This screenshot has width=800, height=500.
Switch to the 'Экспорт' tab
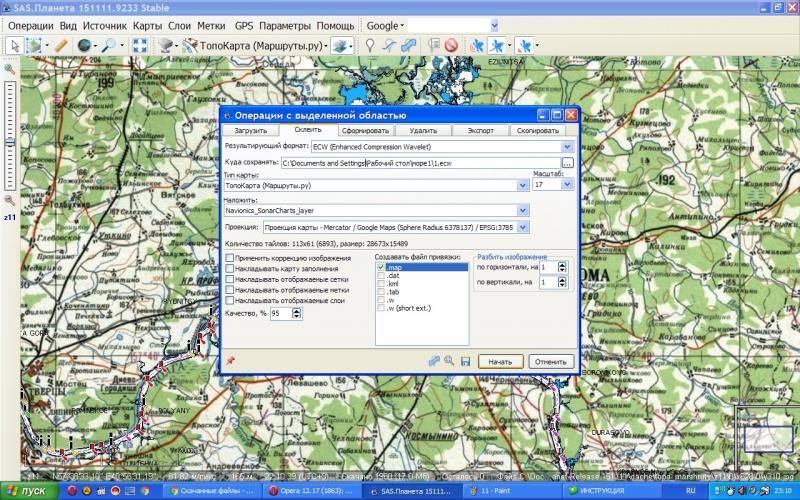point(482,130)
